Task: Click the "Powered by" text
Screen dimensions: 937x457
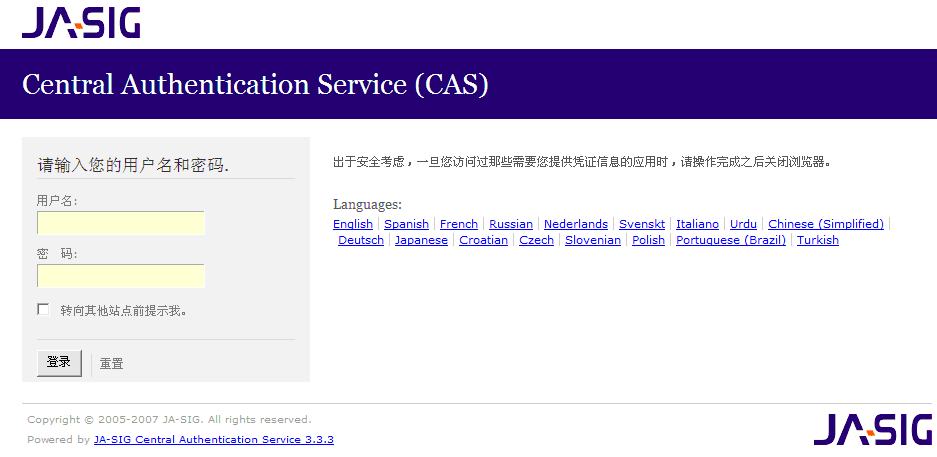Action: [x=59, y=440]
